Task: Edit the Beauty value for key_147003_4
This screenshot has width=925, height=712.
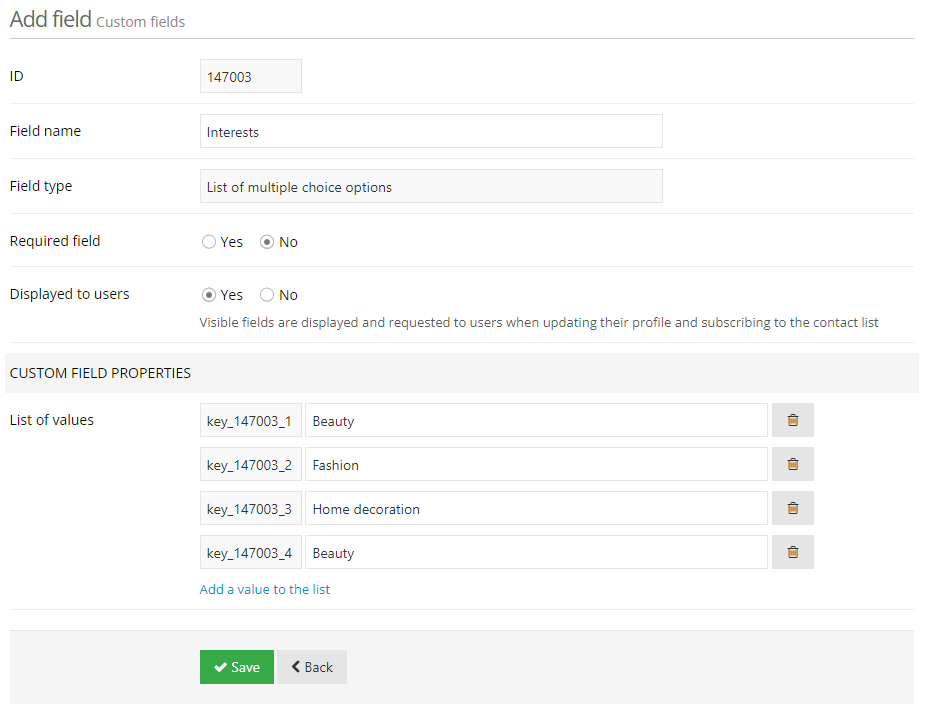Action: [x=536, y=552]
